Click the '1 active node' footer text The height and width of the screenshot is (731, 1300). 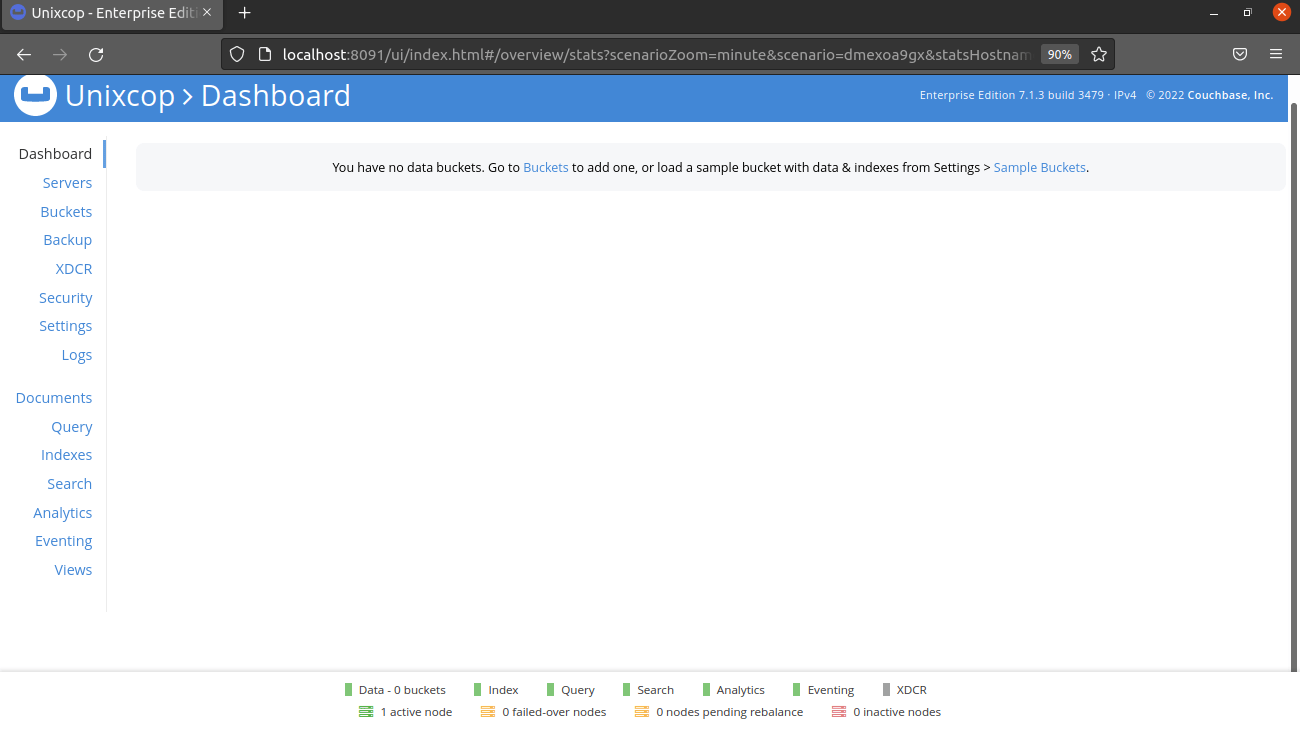(416, 712)
